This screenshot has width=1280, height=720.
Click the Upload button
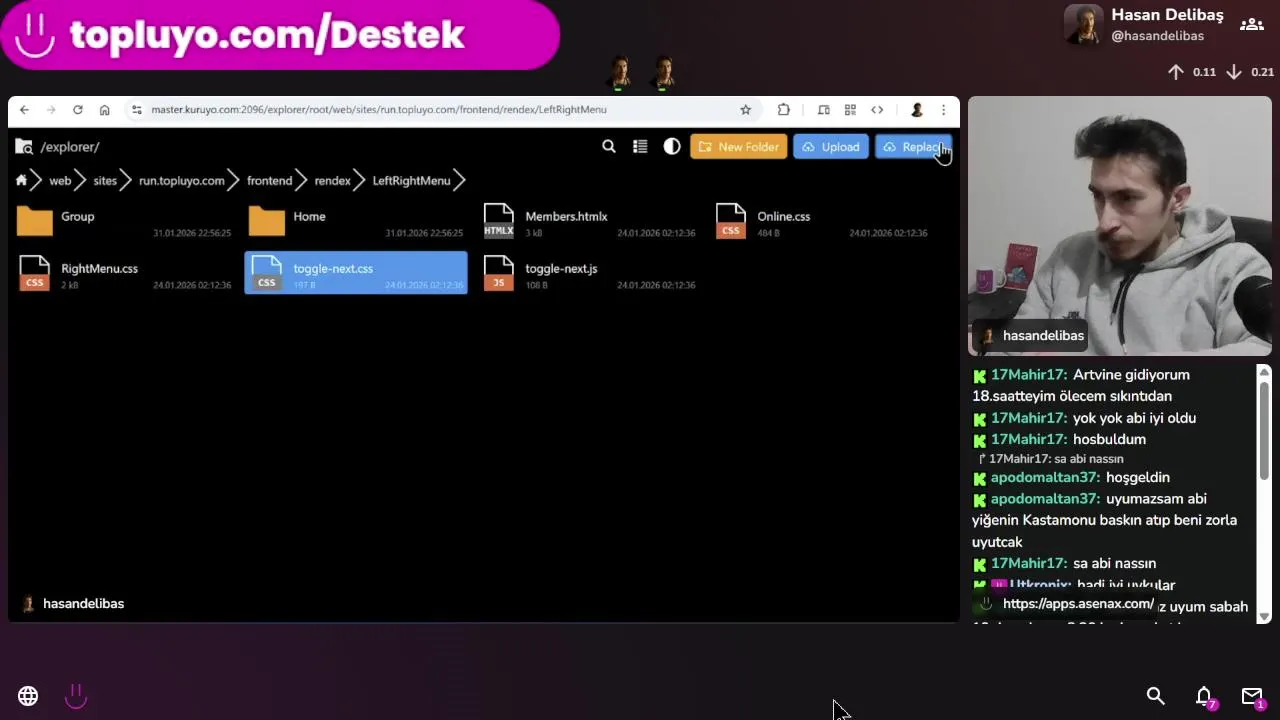831,147
